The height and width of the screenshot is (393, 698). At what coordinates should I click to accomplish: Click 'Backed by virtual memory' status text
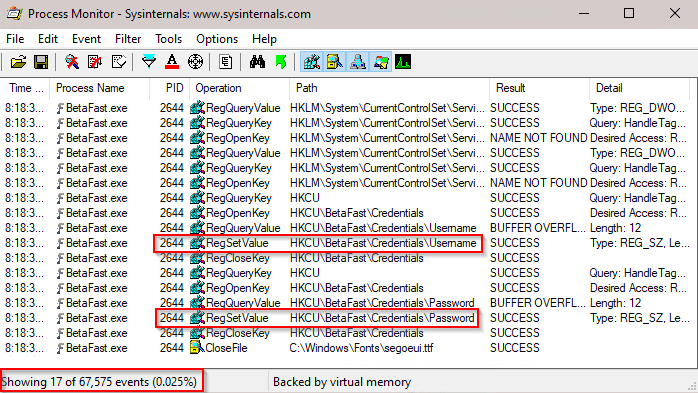point(342,382)
